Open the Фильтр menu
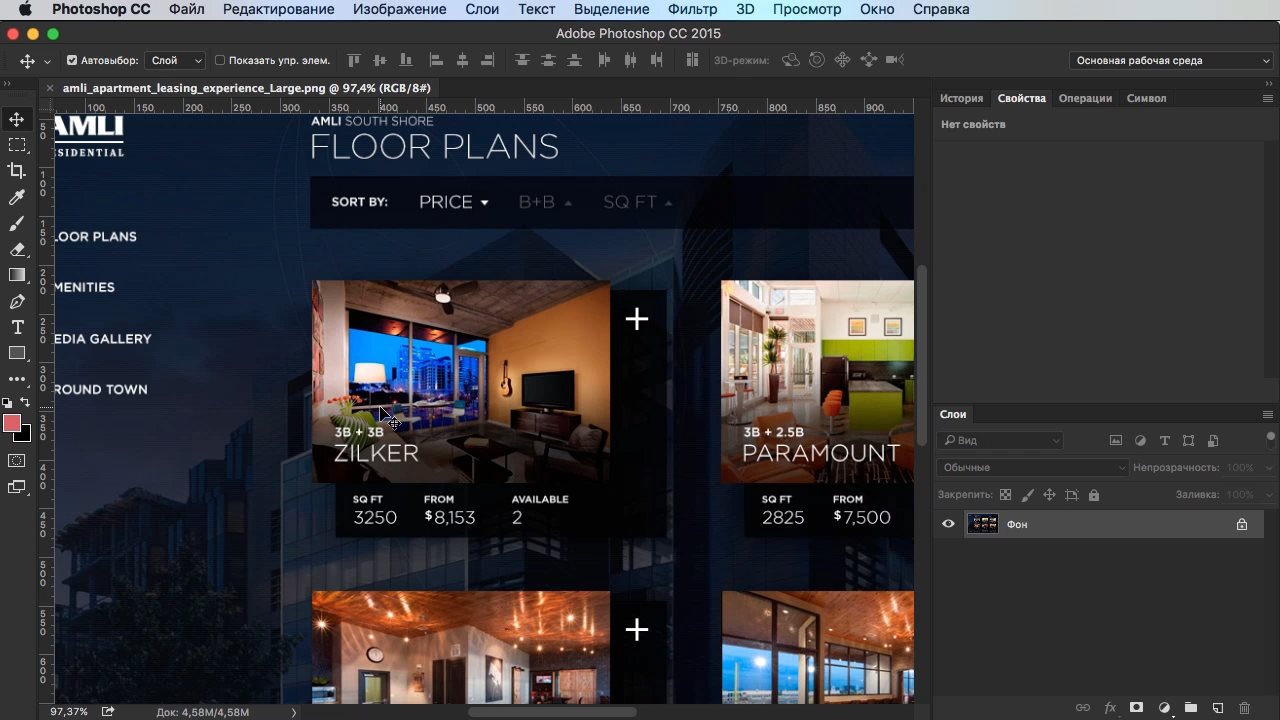The image size is (1280, 720). (692, 9)
